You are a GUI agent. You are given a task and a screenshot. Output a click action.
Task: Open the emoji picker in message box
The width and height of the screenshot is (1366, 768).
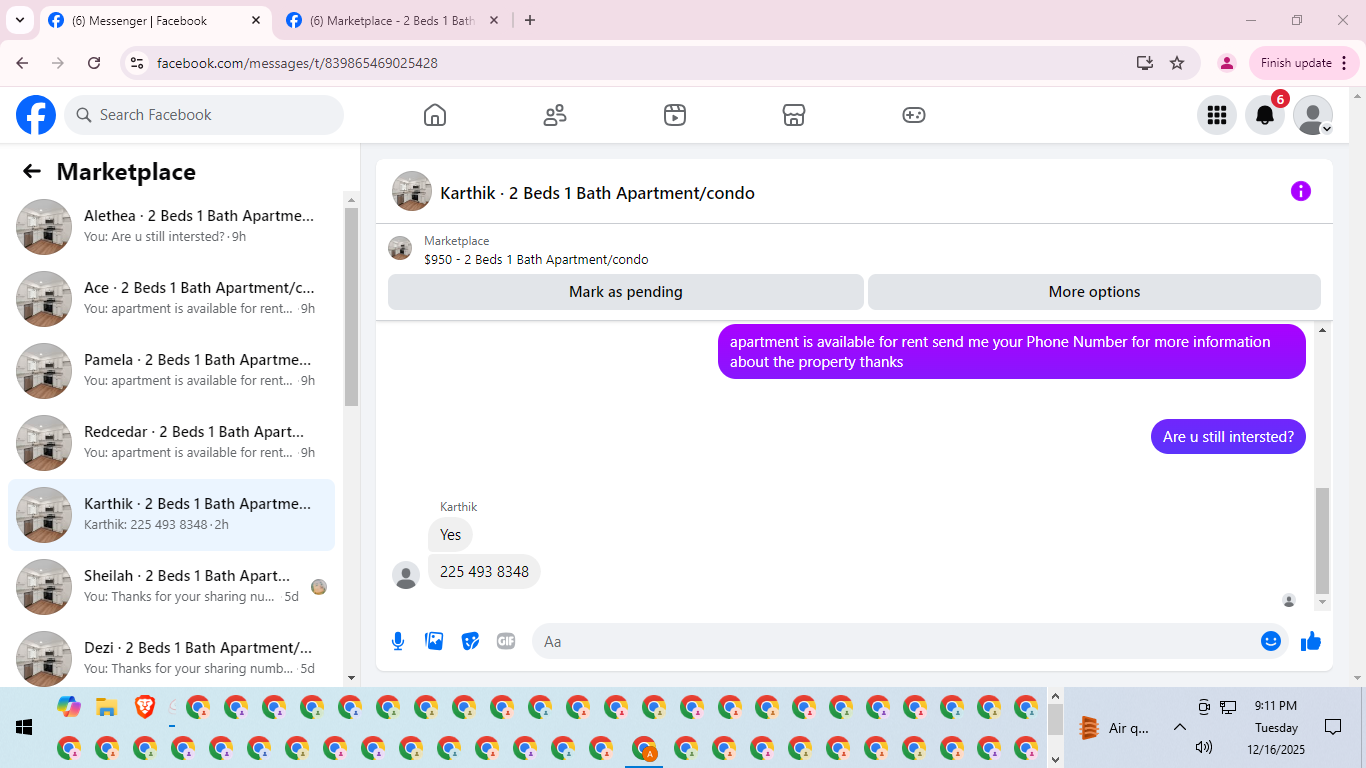tap(1271, 641)
